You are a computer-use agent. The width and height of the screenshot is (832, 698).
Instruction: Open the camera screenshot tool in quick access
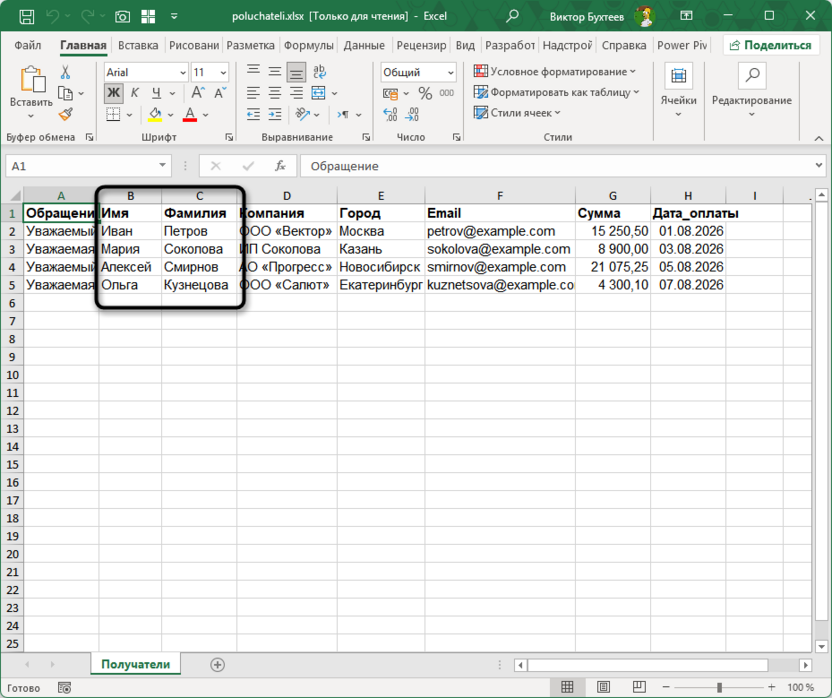pos(122,16)
